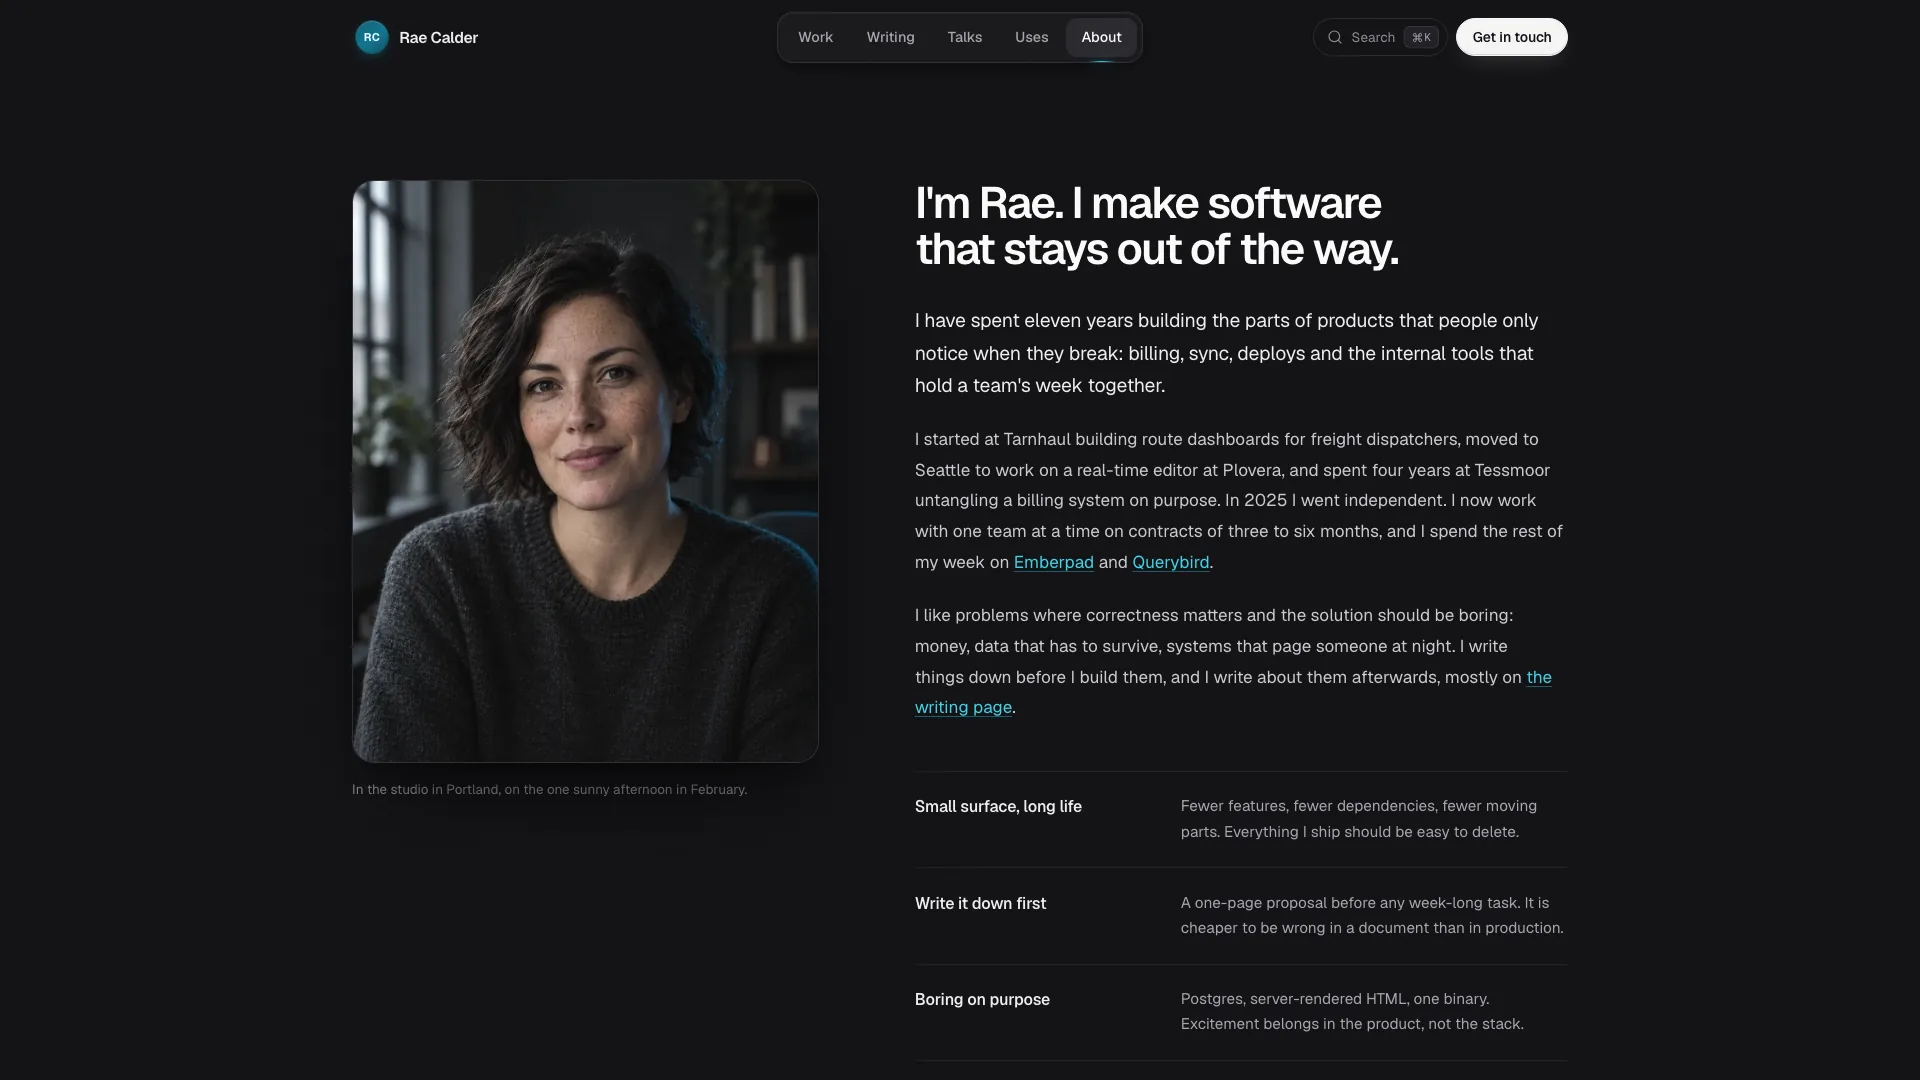Open the Work nav item

coord(815,37)
